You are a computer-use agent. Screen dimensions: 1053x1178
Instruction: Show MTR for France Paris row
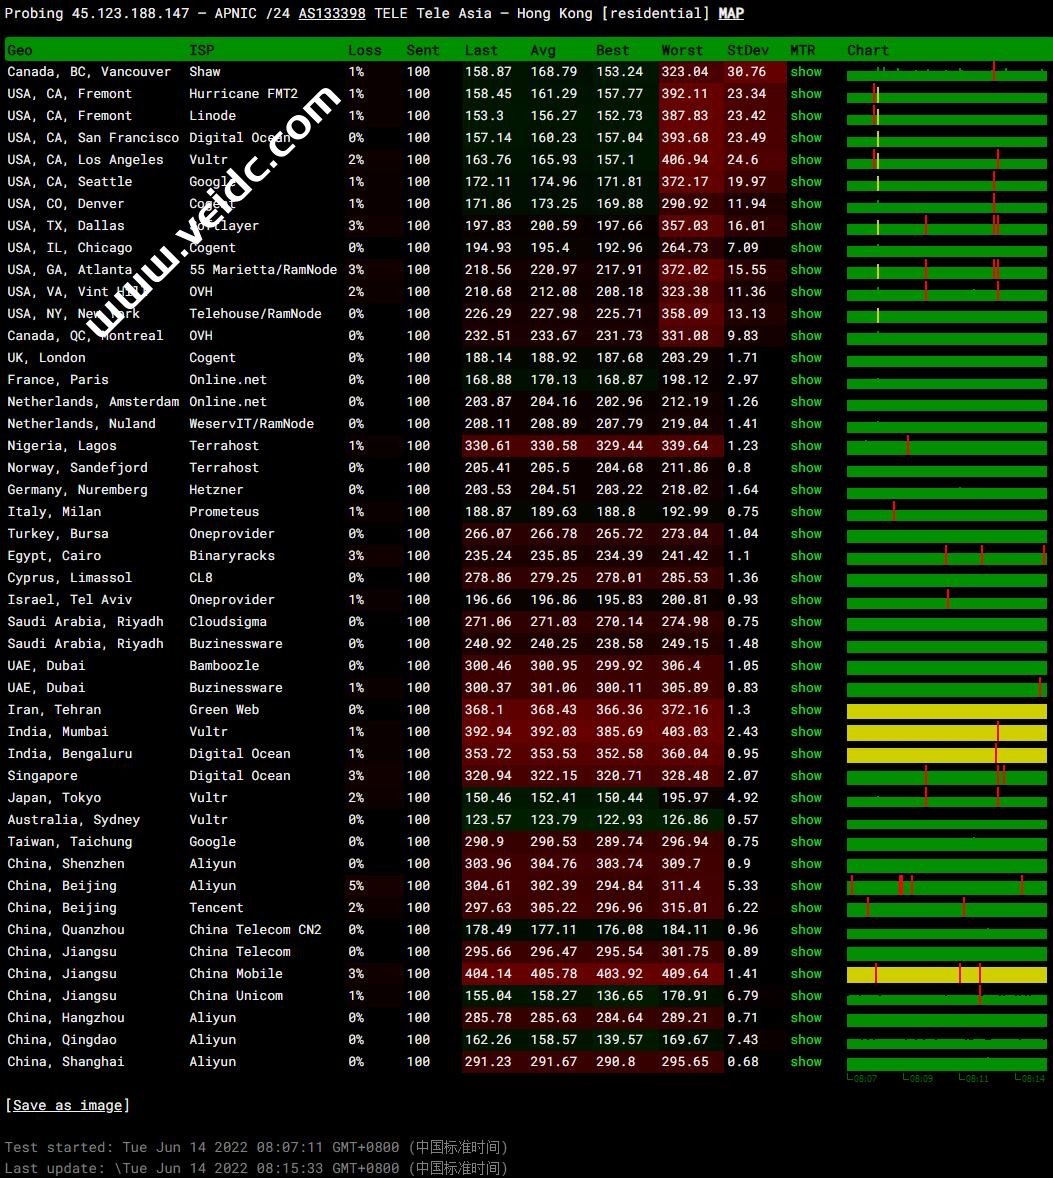(806, 380)
